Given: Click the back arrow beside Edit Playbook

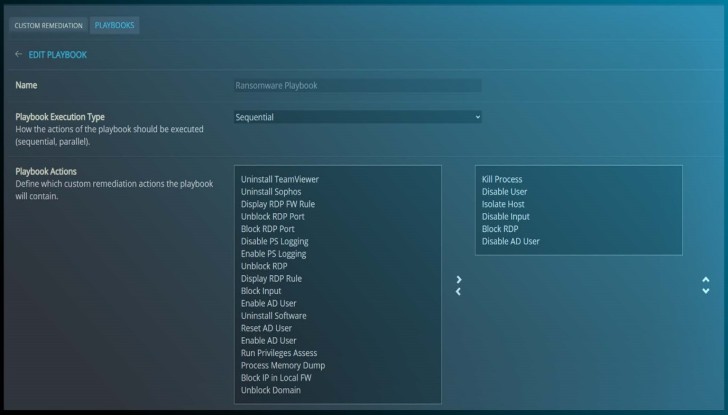Looking at the screenshot, I should pos(18,54).
